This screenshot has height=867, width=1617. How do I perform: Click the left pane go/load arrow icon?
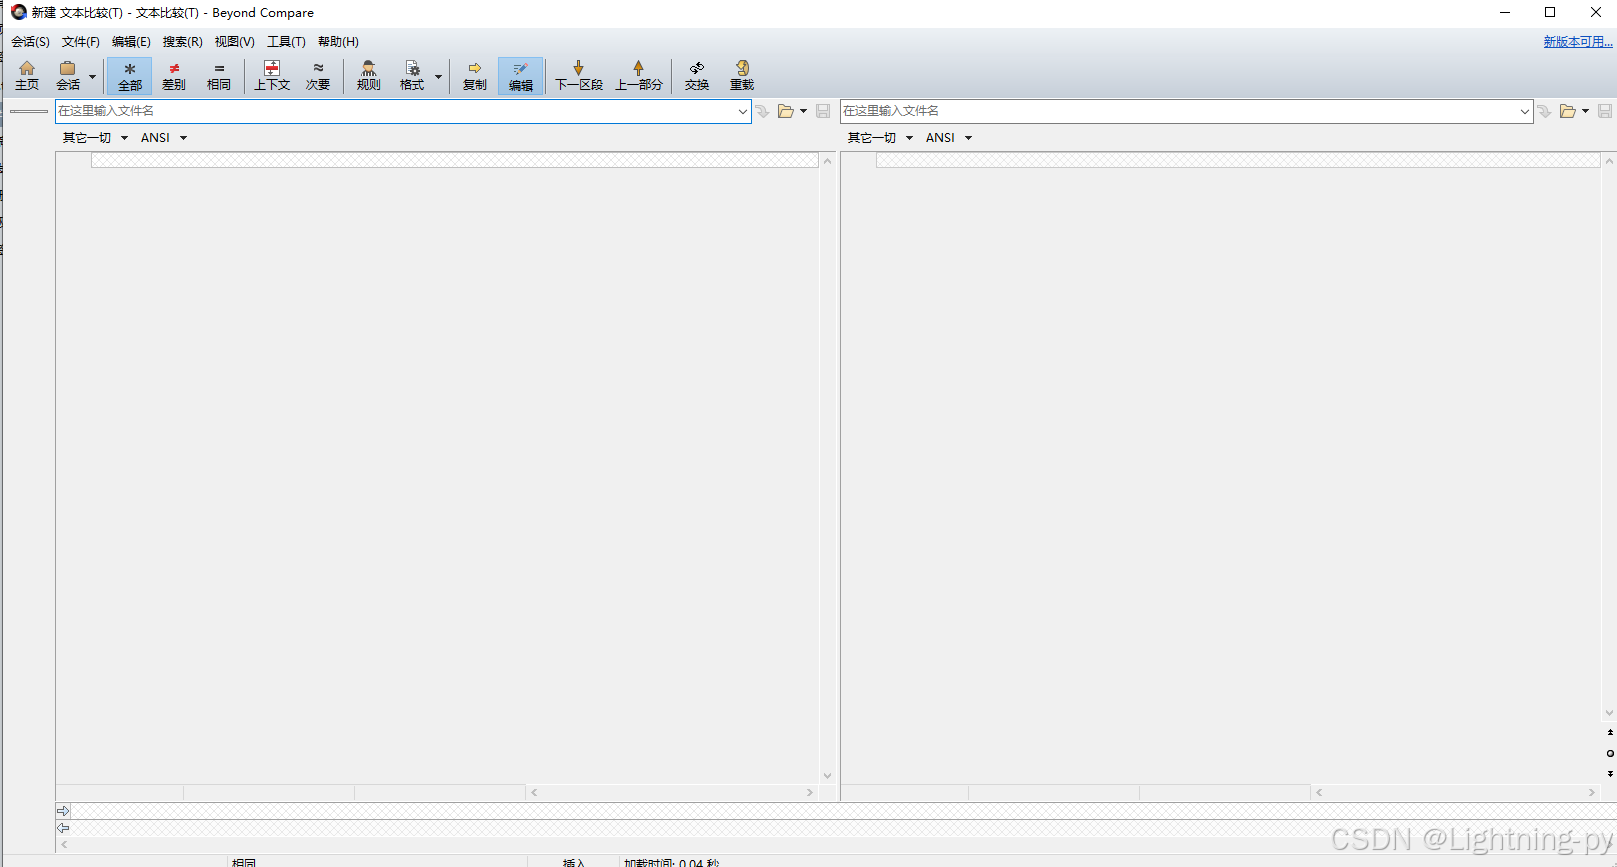[x=763, y=111]
